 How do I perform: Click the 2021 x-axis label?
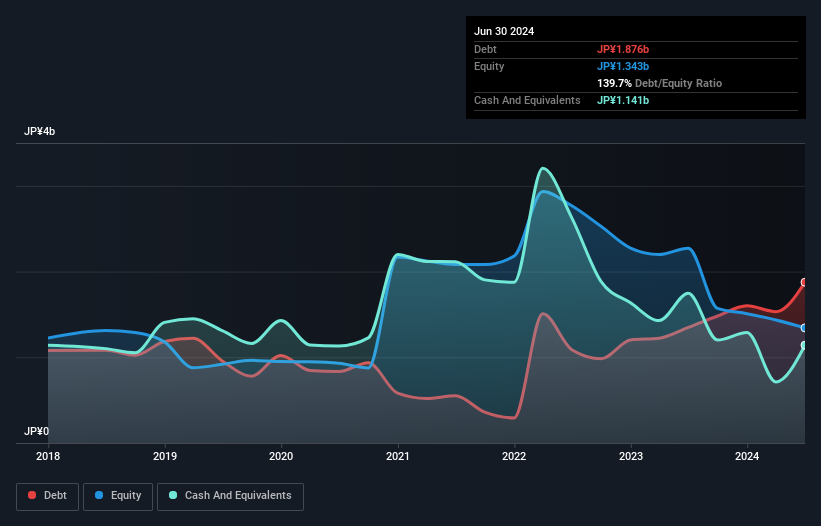click(x=398, y=456)
